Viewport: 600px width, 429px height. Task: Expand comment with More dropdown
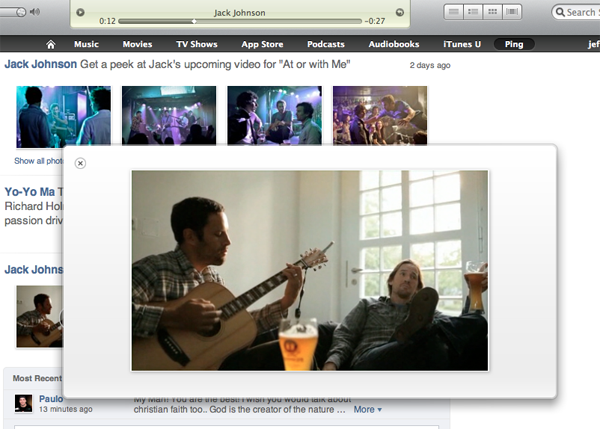coord(367,409)
